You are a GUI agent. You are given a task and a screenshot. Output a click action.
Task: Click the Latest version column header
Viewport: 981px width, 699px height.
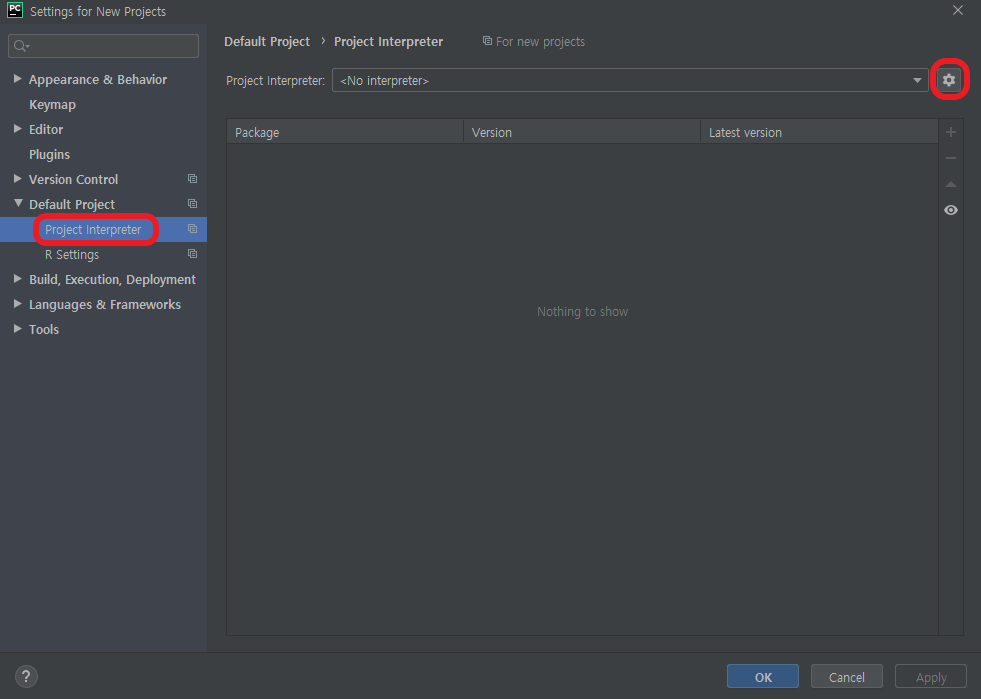pyautogui.click(x=820, y=132)
